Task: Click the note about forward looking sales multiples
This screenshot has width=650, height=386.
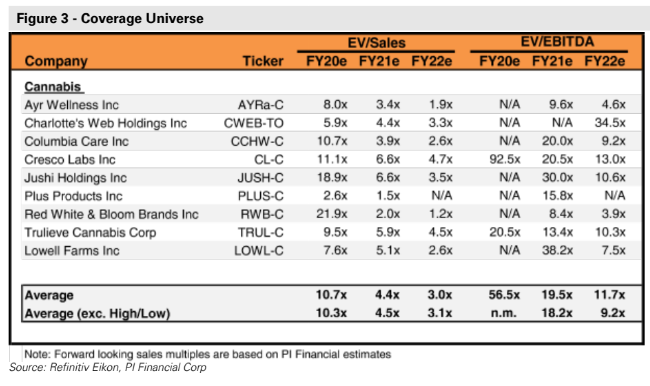Action: click(x=208, y=354)
